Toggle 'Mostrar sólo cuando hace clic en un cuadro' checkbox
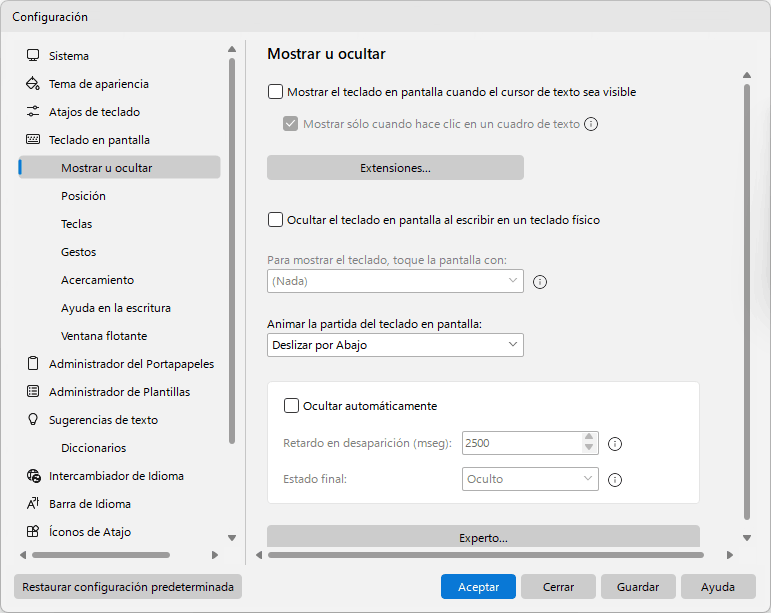The image size is (771, 613). click(291, 124)
